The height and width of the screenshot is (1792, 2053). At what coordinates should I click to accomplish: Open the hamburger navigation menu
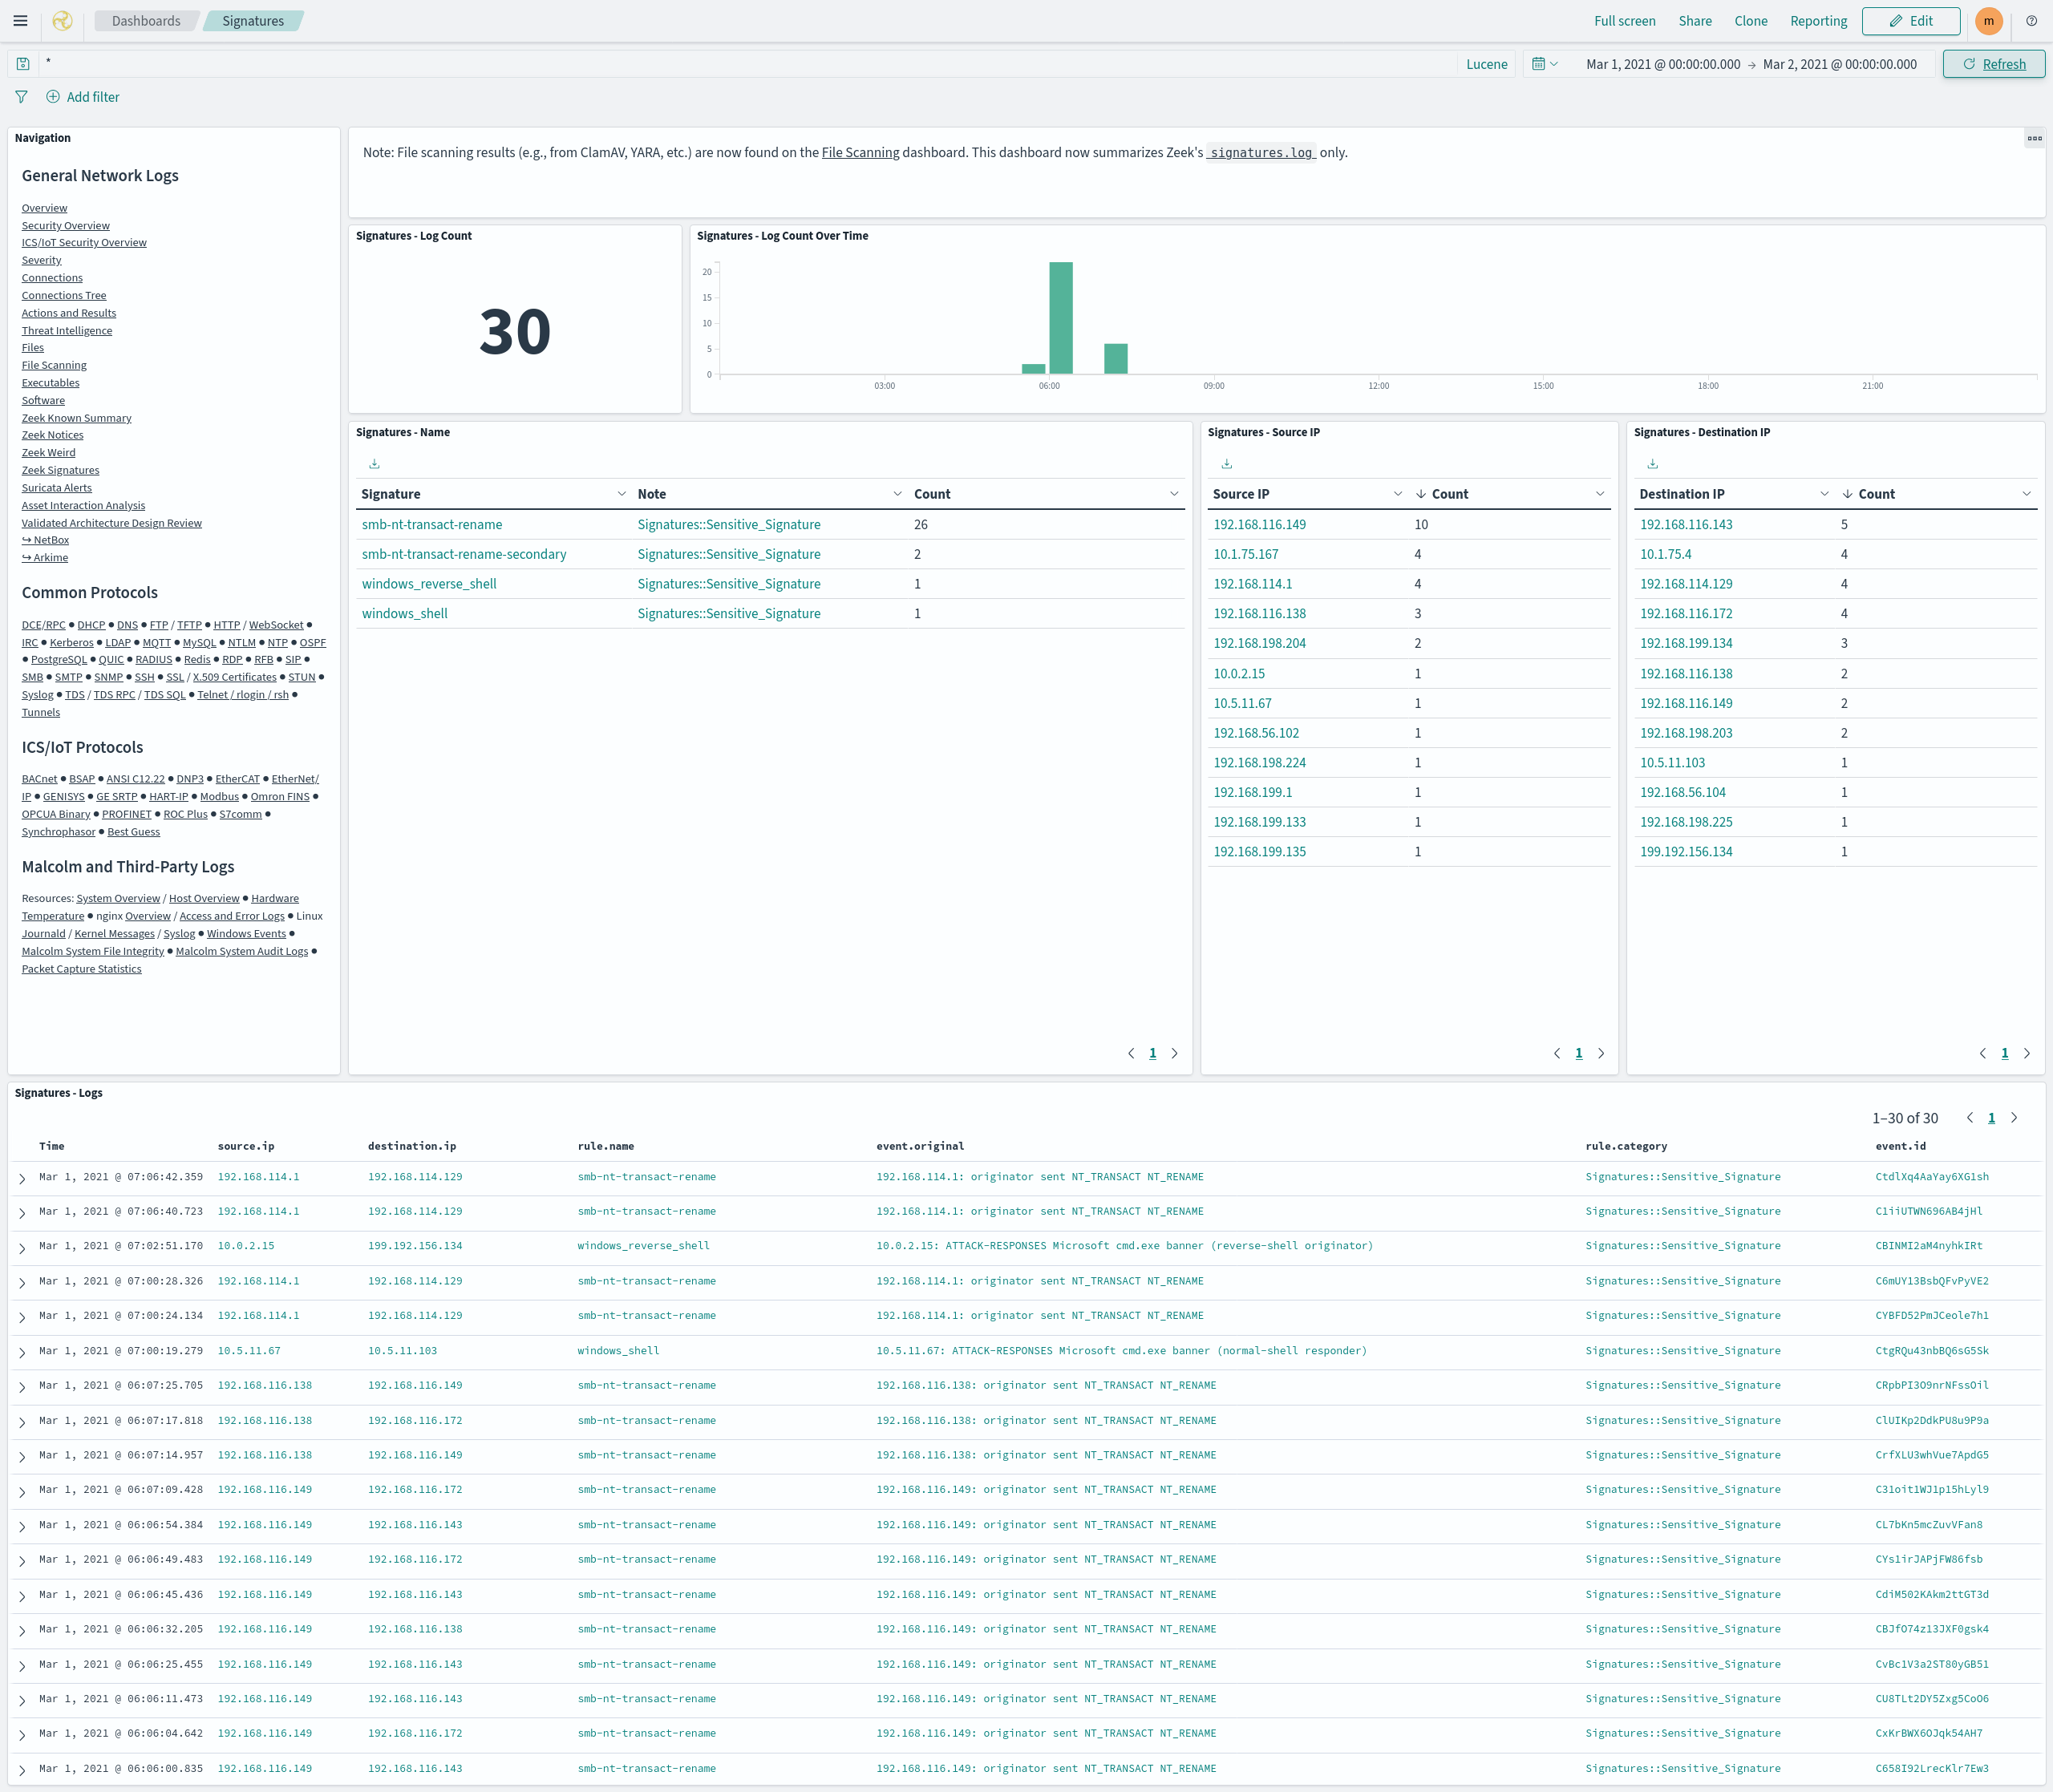pyautogui.click(x=20, y=21)
